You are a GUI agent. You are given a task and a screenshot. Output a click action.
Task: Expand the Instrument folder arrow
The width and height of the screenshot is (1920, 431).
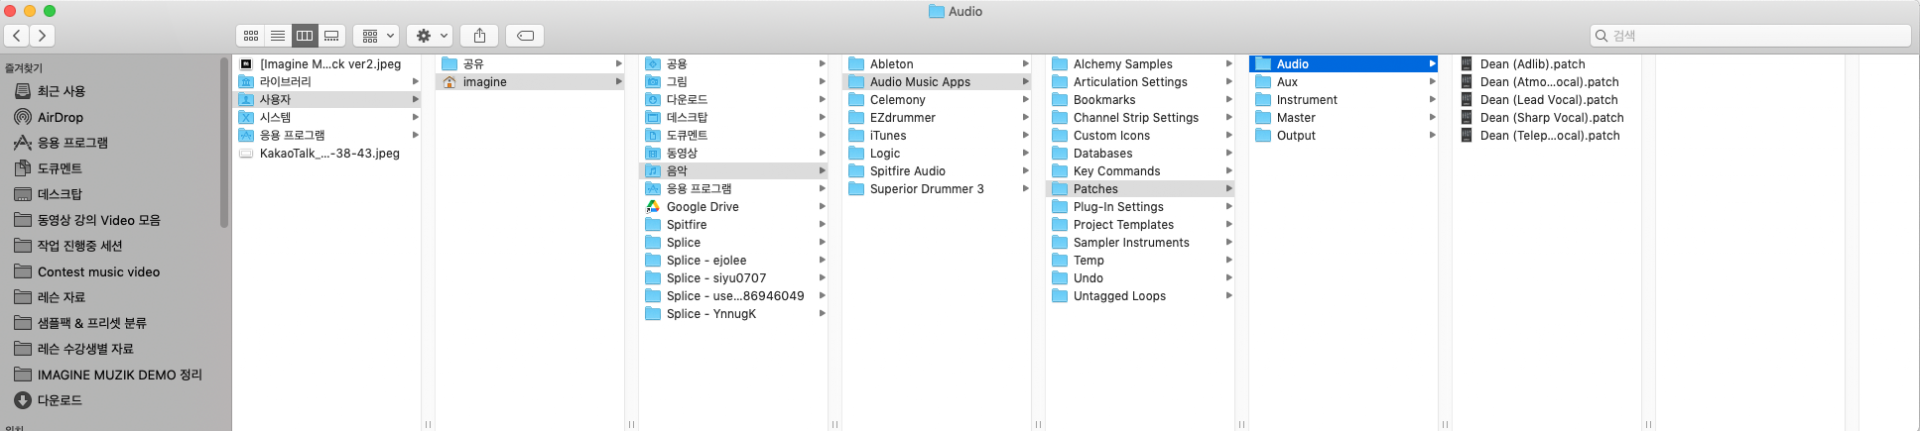tap(1432, 100)
